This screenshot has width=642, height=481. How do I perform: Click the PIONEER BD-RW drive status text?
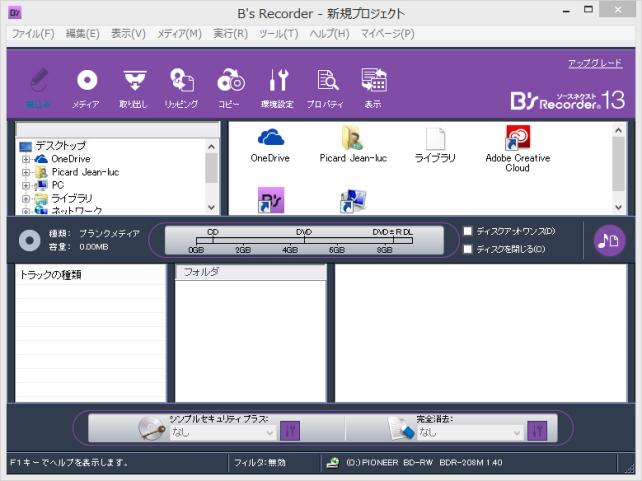coord(424,463)
